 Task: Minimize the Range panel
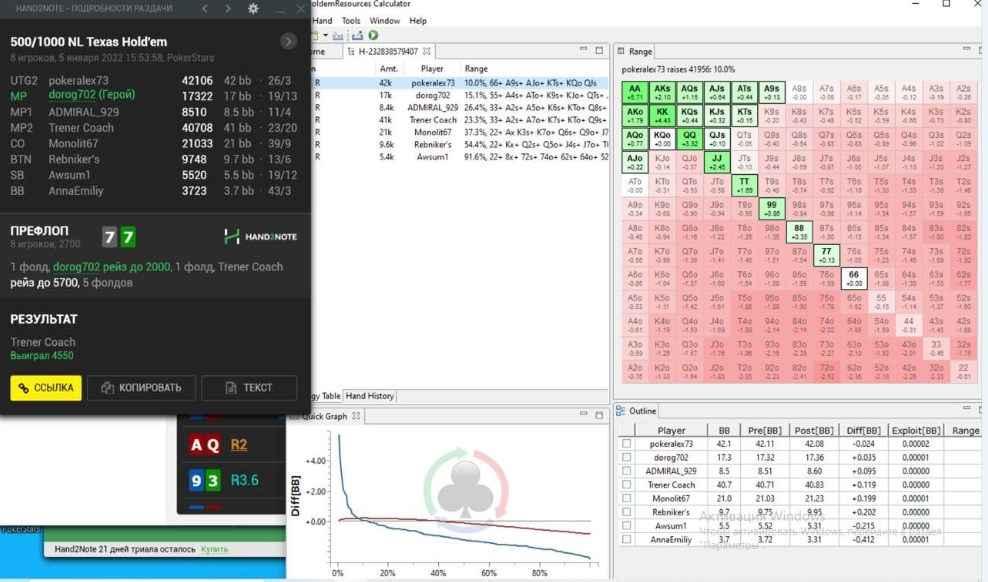pyautogui.click(x=967, y=50)
